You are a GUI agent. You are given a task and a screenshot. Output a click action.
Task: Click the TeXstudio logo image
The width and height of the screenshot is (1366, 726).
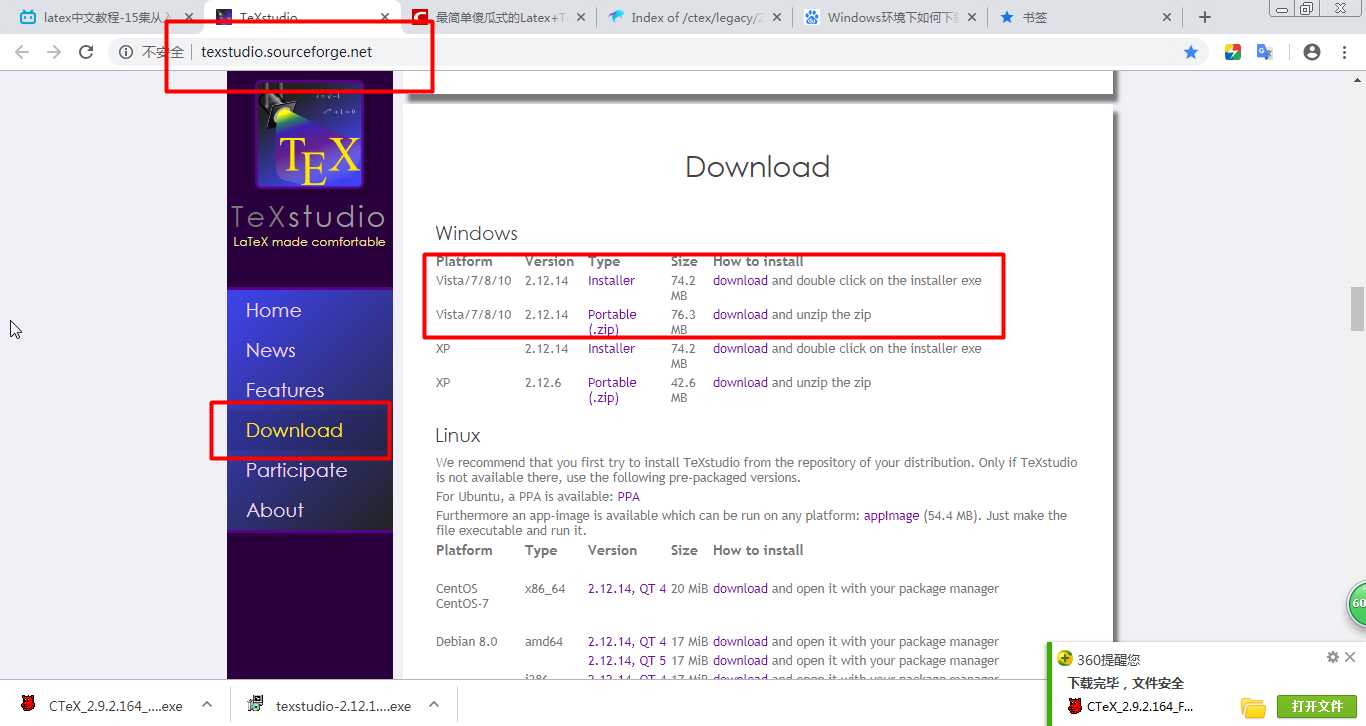(x=308, y=135)
